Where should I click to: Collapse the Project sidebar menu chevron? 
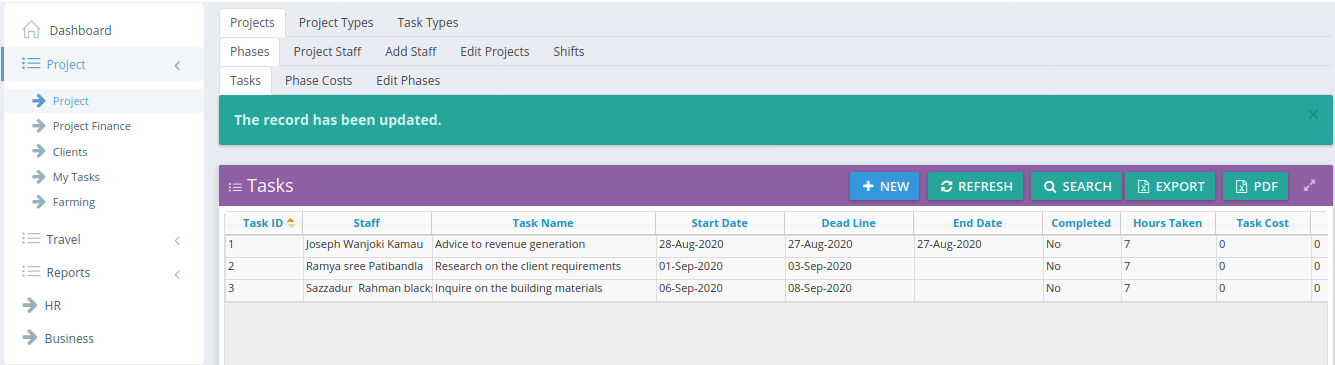(x=177, y=65)
